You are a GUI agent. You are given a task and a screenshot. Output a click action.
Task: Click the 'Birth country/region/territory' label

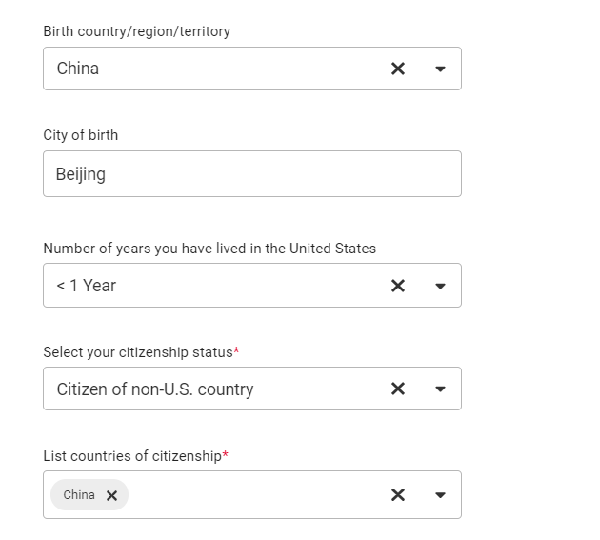(137, 31)
